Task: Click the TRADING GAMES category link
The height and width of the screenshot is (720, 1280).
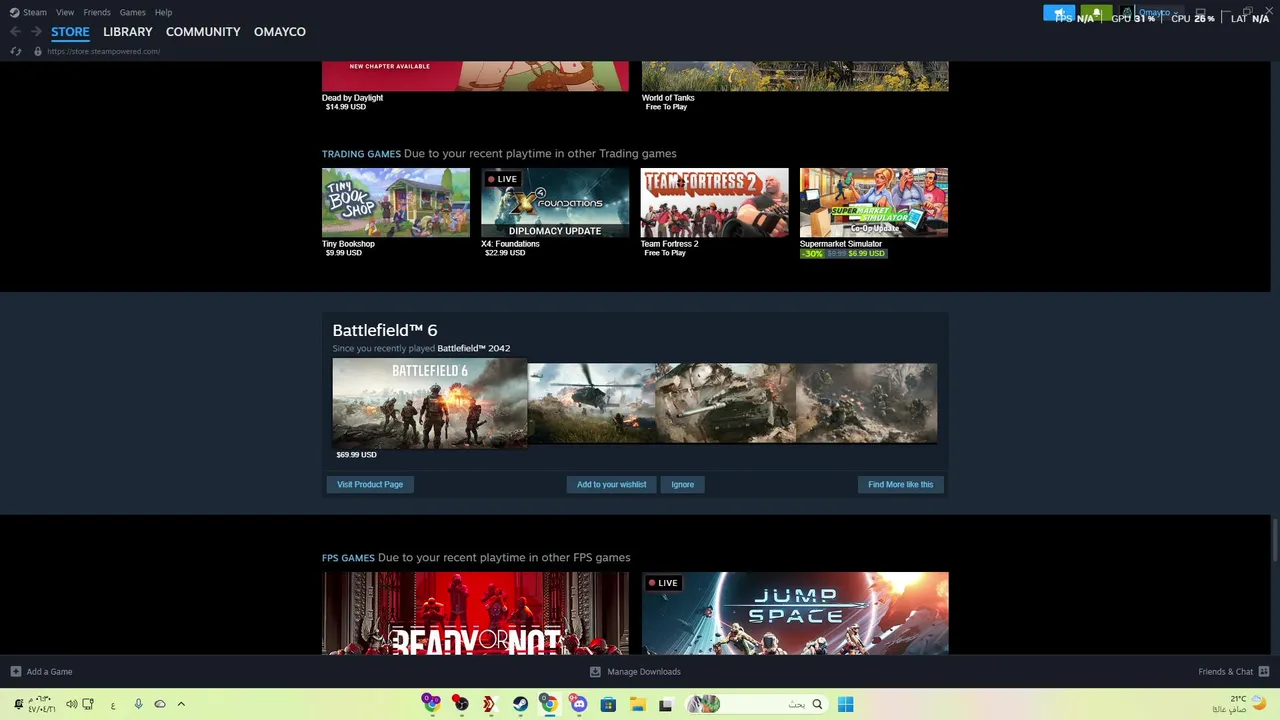Action: point(361,154)
